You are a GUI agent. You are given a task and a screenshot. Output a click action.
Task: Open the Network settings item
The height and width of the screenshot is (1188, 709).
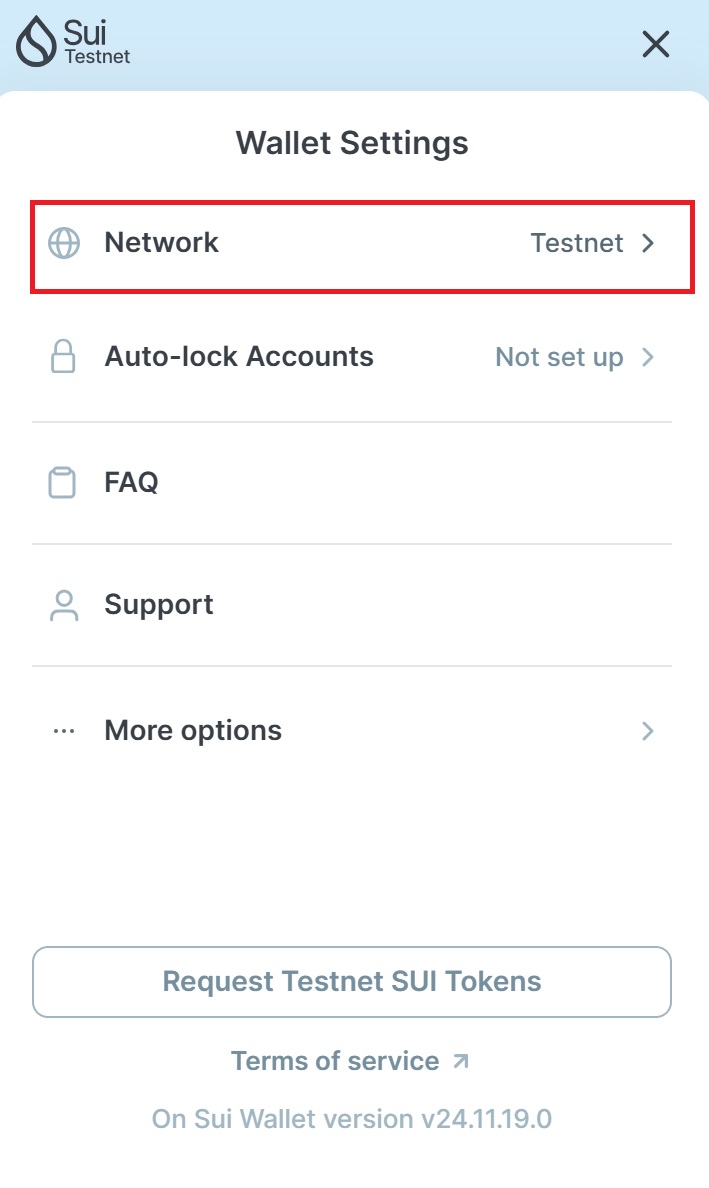(162, 243)
